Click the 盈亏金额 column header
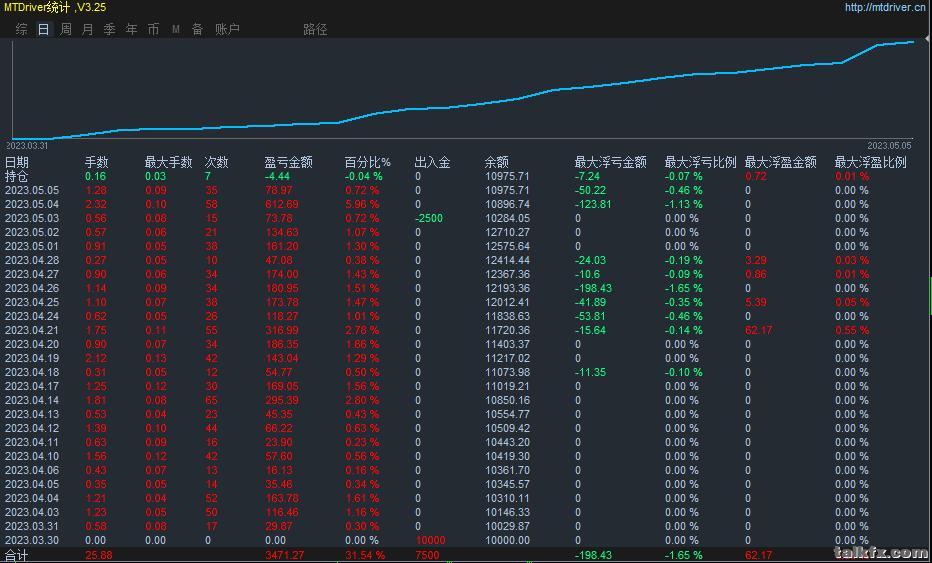Screen dimensions: 932x563 point(288,162)
